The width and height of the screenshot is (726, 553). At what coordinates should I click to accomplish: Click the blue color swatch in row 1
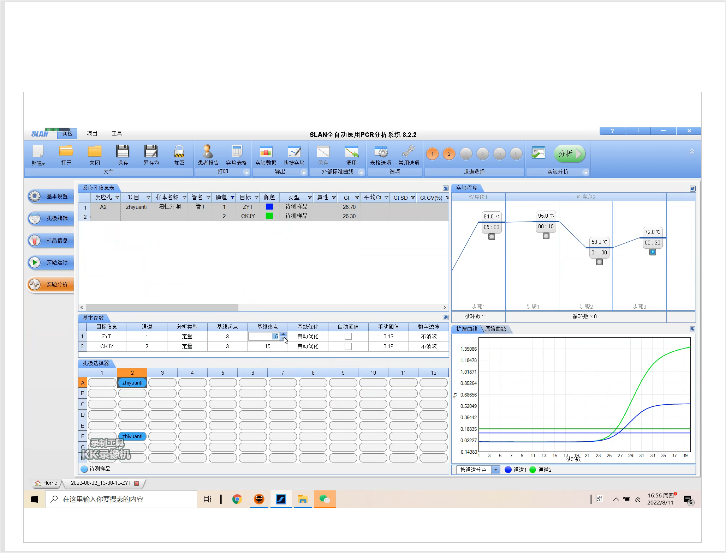[269, 207]
